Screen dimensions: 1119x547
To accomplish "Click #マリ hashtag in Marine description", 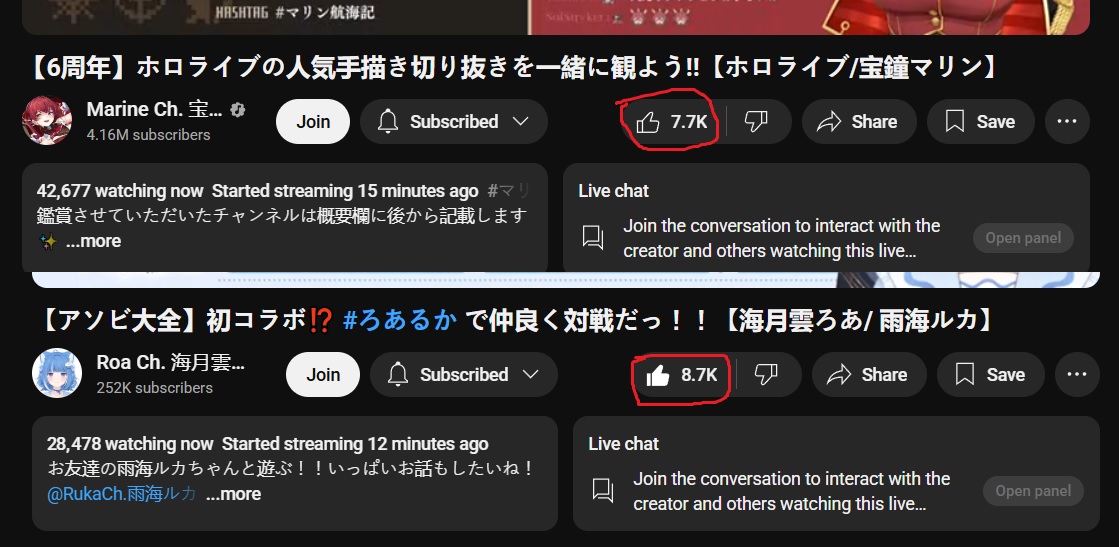I will coord(509,191).
